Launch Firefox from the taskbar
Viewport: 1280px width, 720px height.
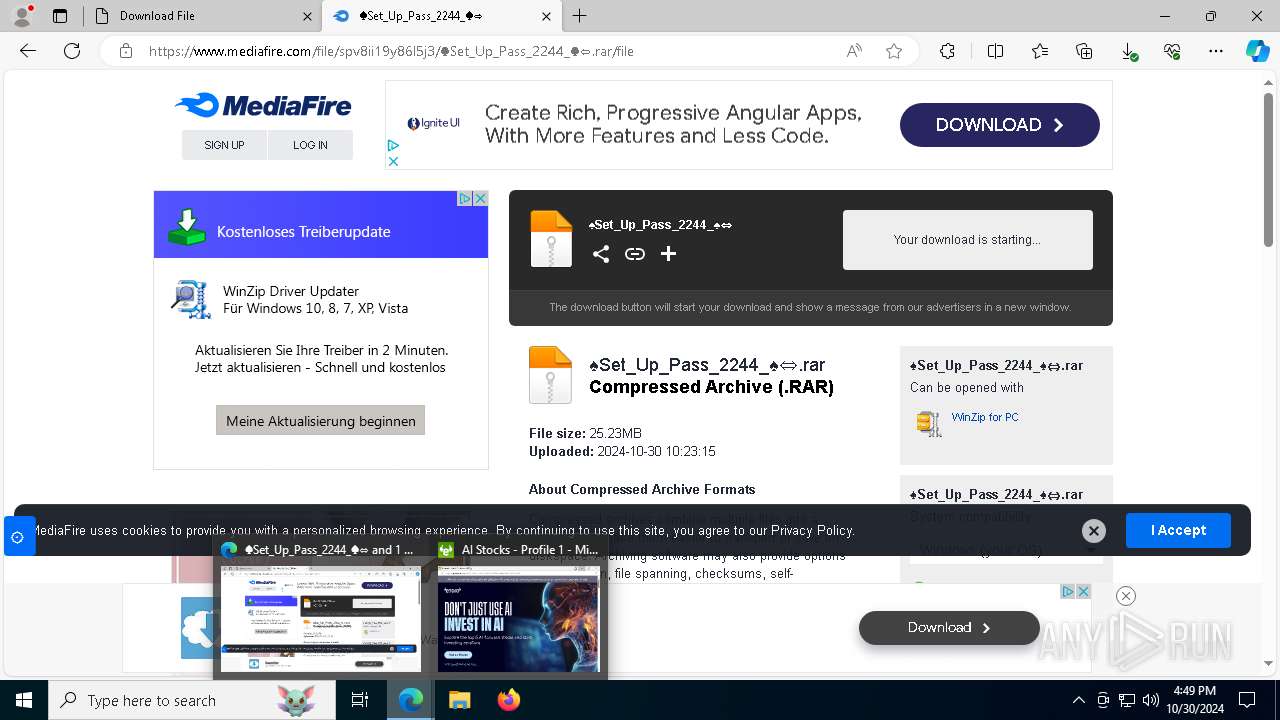(x=508, y=700)
